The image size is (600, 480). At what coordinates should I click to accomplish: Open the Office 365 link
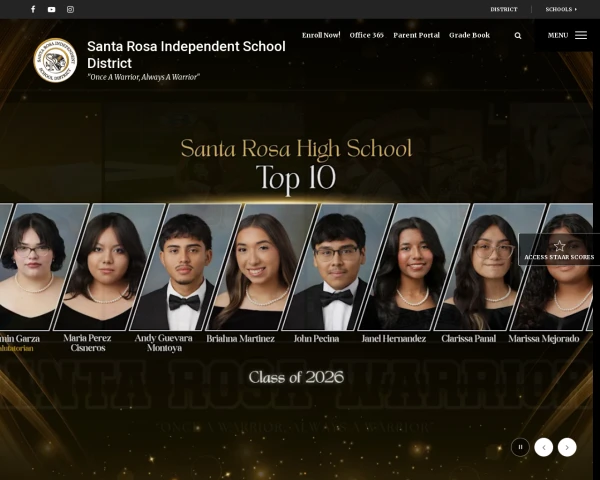click(x=367, y=35)
